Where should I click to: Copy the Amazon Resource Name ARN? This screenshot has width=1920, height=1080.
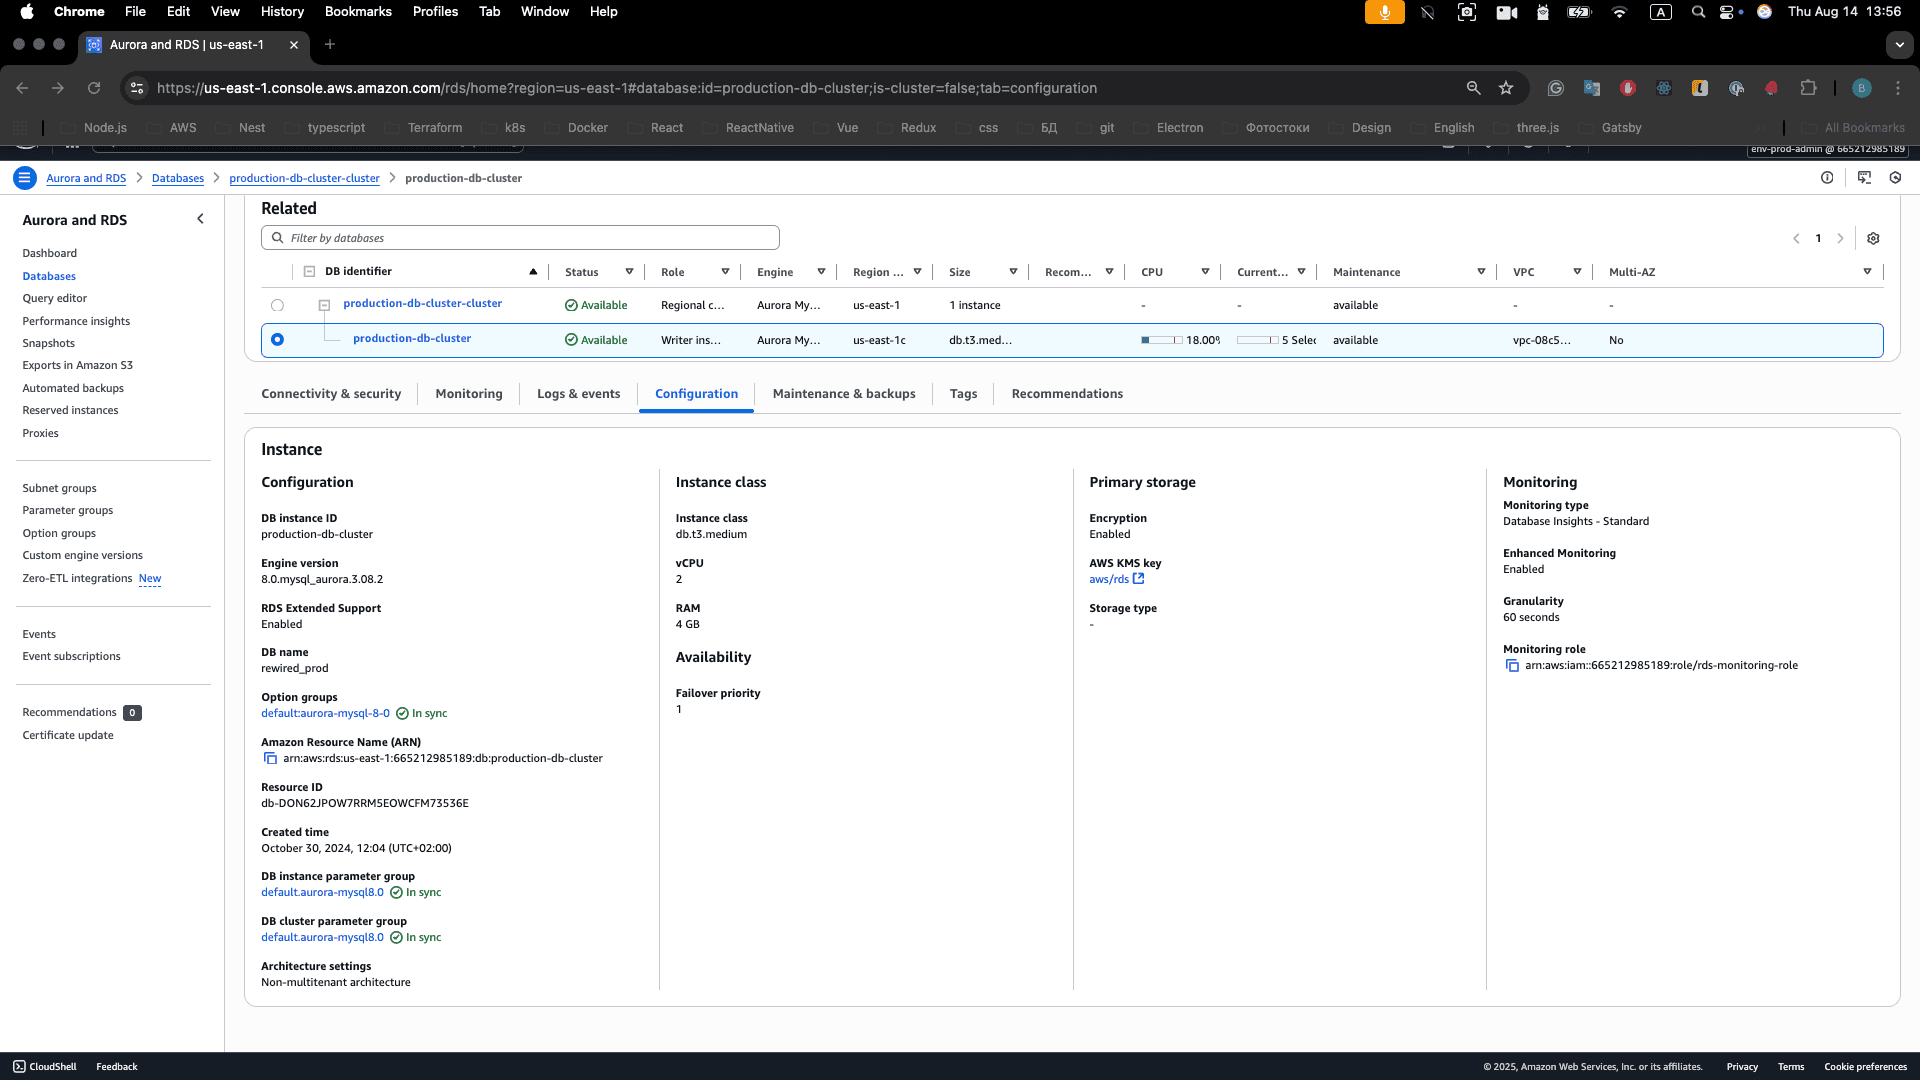tap(270, 758)
